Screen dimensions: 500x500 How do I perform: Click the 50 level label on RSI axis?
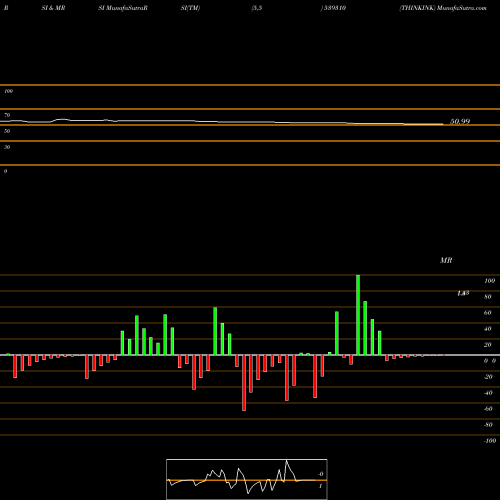[7, 131]
